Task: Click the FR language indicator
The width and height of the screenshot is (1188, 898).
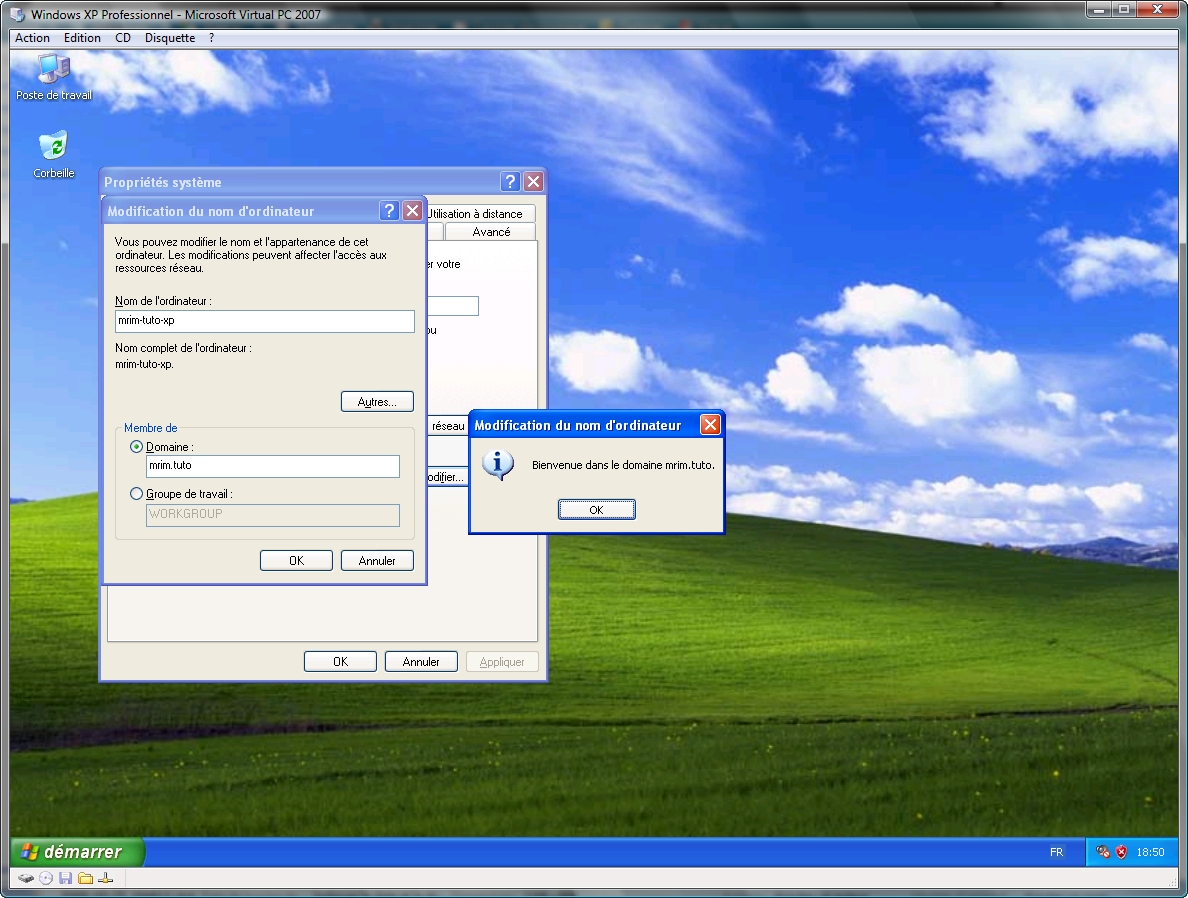Action: point(1056,852)
